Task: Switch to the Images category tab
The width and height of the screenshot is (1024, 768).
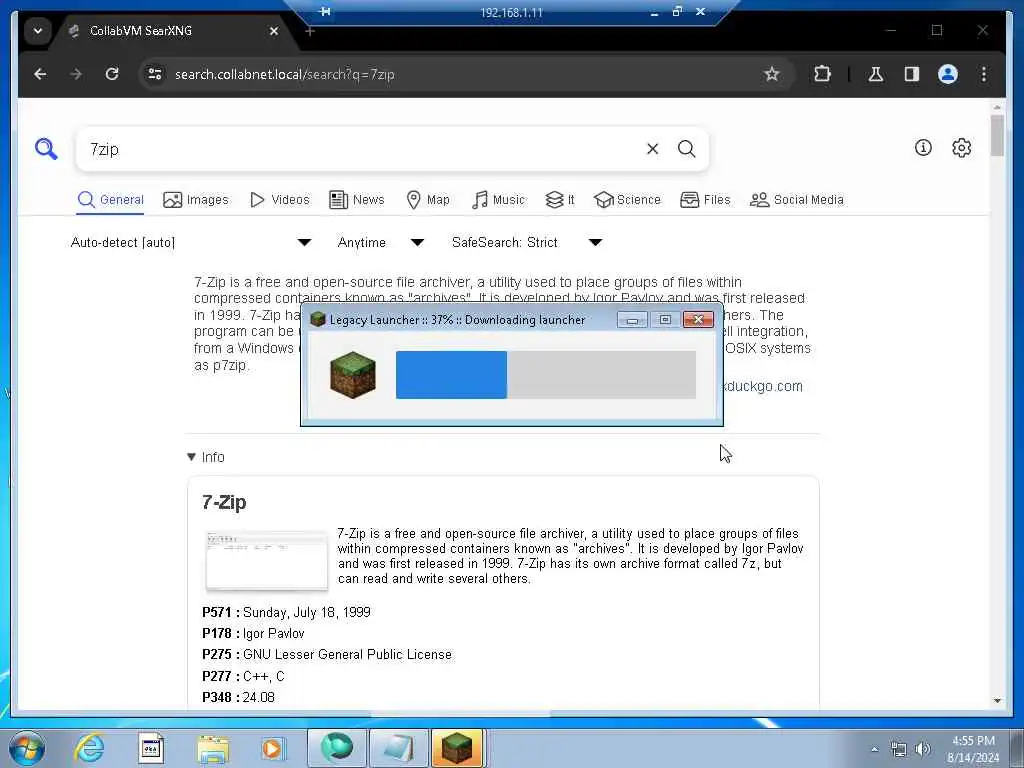Action: point(196,200)
